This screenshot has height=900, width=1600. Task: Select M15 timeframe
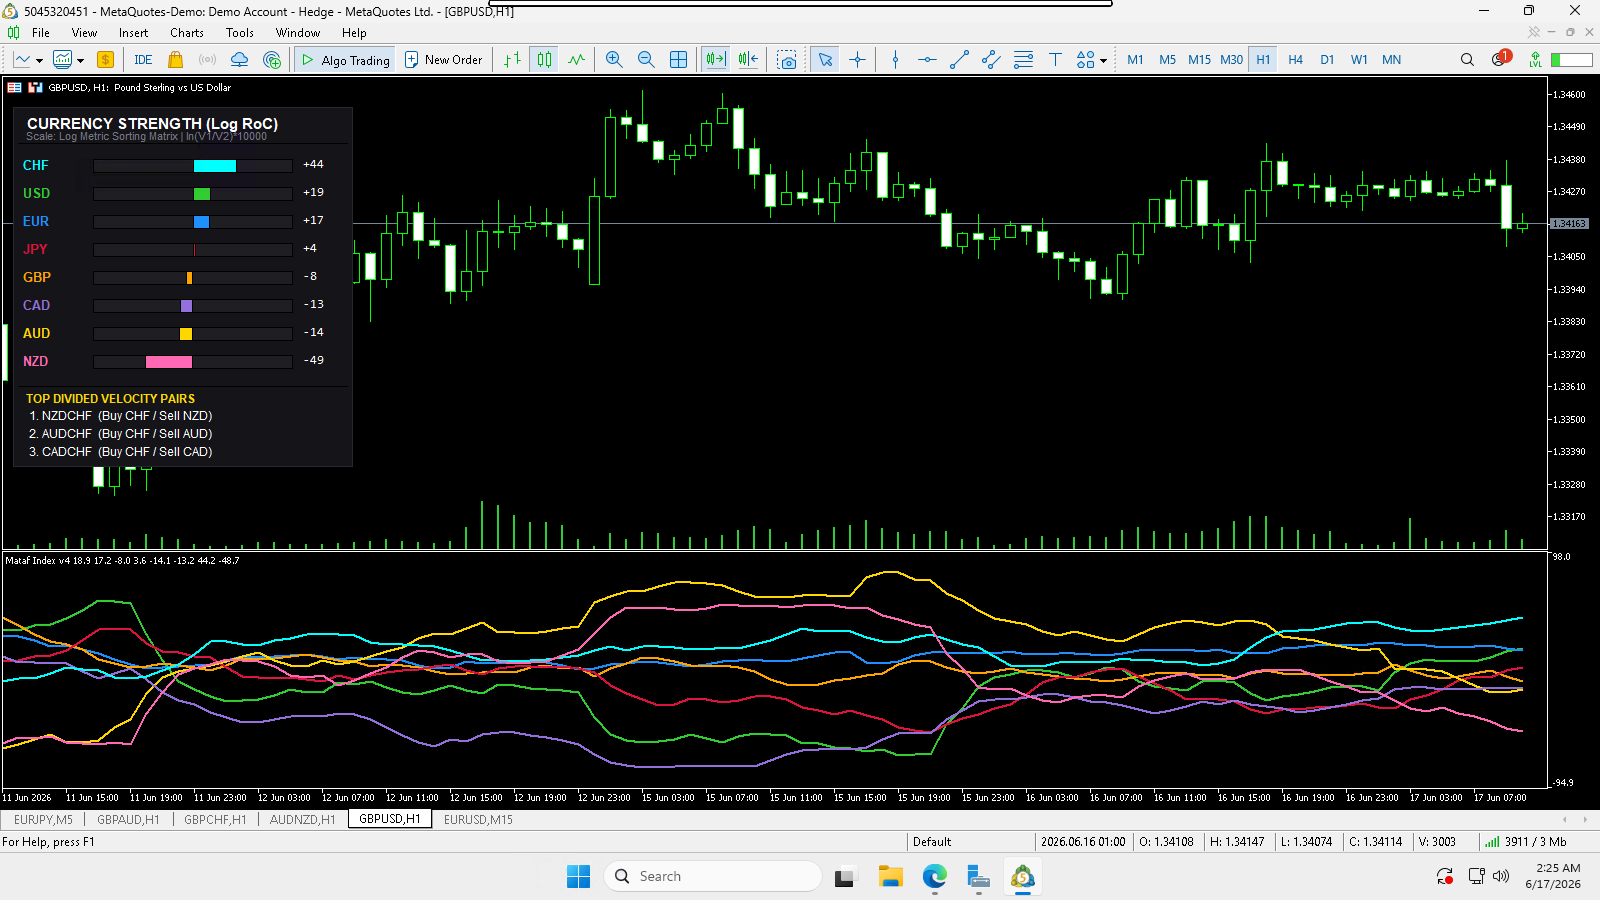coord(1199,60)
